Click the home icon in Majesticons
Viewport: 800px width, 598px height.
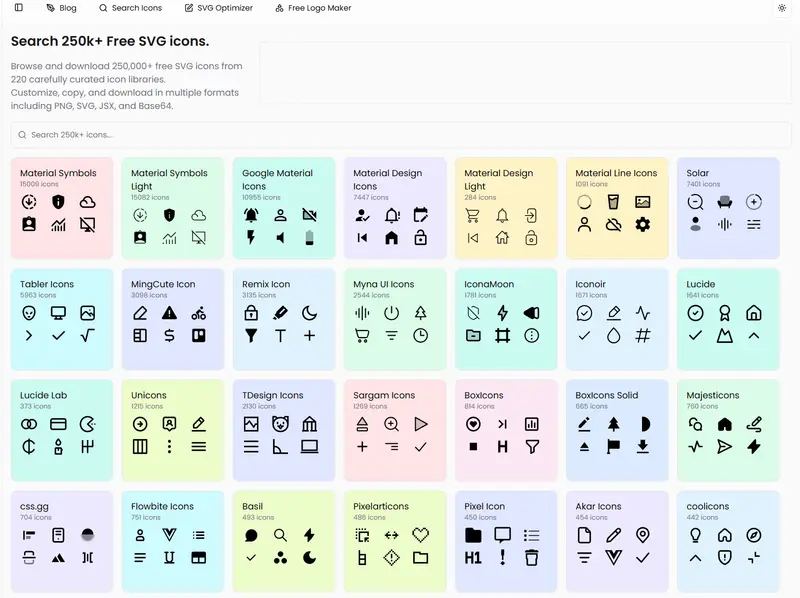[x=725, y=424]
